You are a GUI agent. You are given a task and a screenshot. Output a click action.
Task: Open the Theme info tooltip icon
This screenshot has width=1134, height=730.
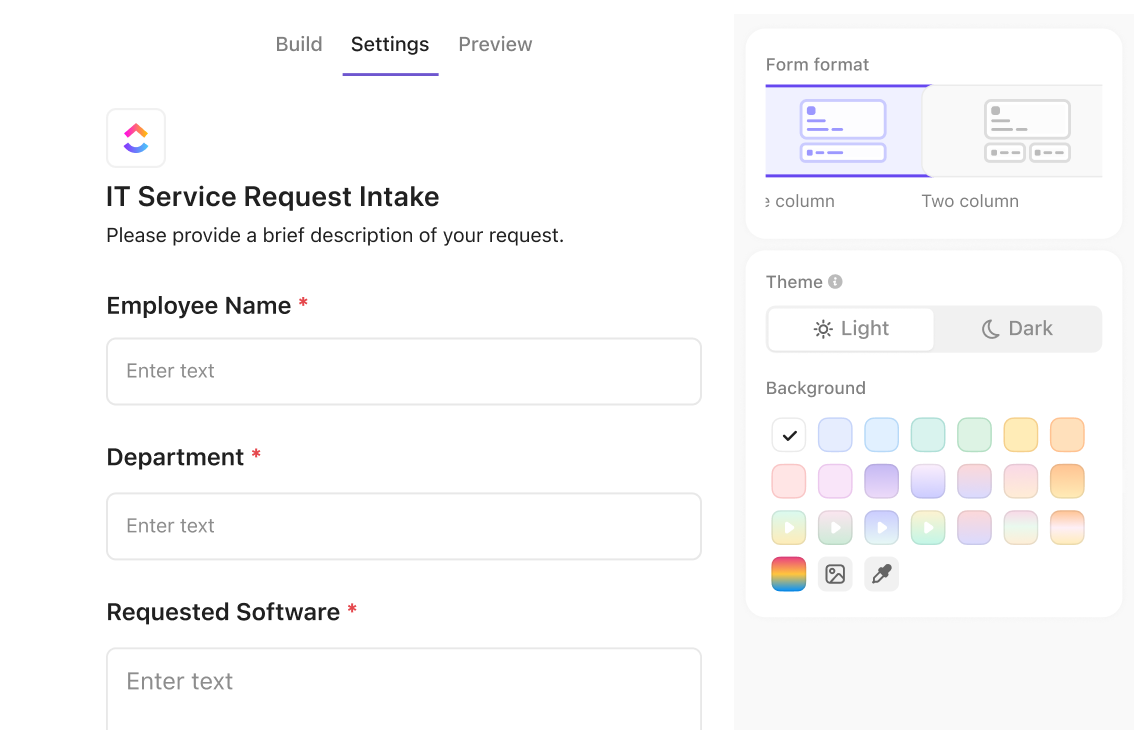(x=836, y=281)
